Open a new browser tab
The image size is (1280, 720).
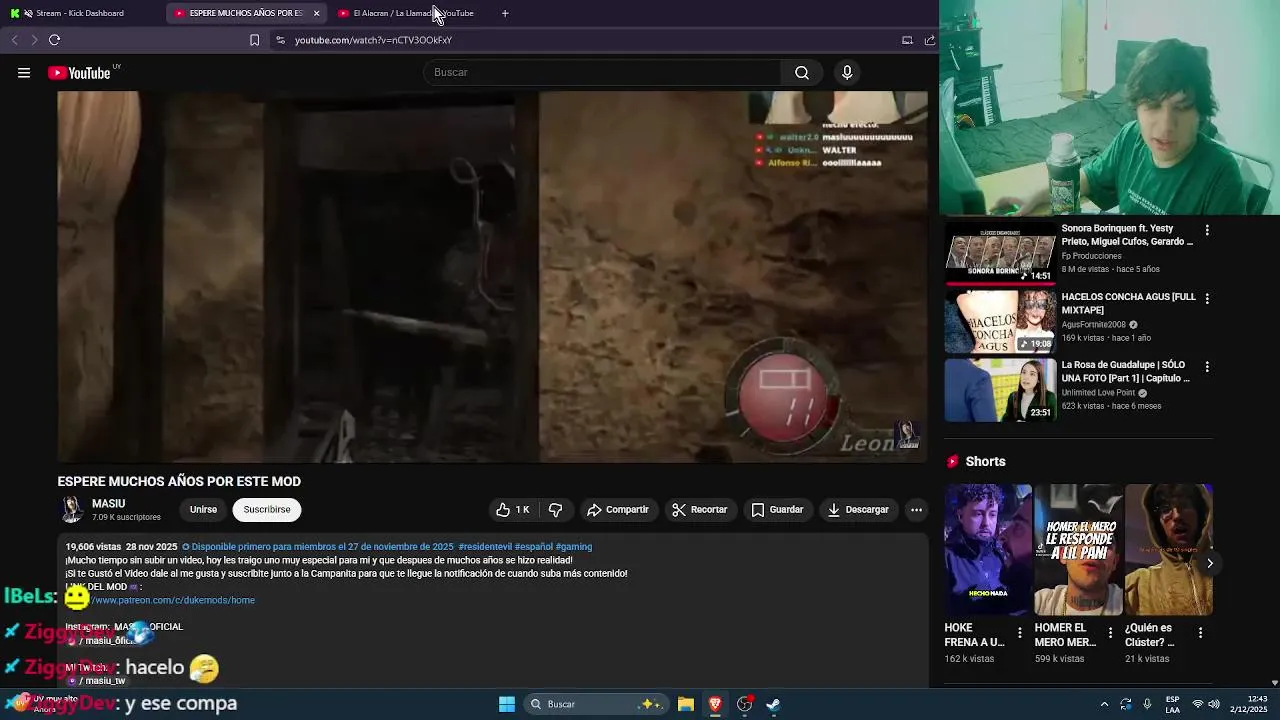coord(505,13)
